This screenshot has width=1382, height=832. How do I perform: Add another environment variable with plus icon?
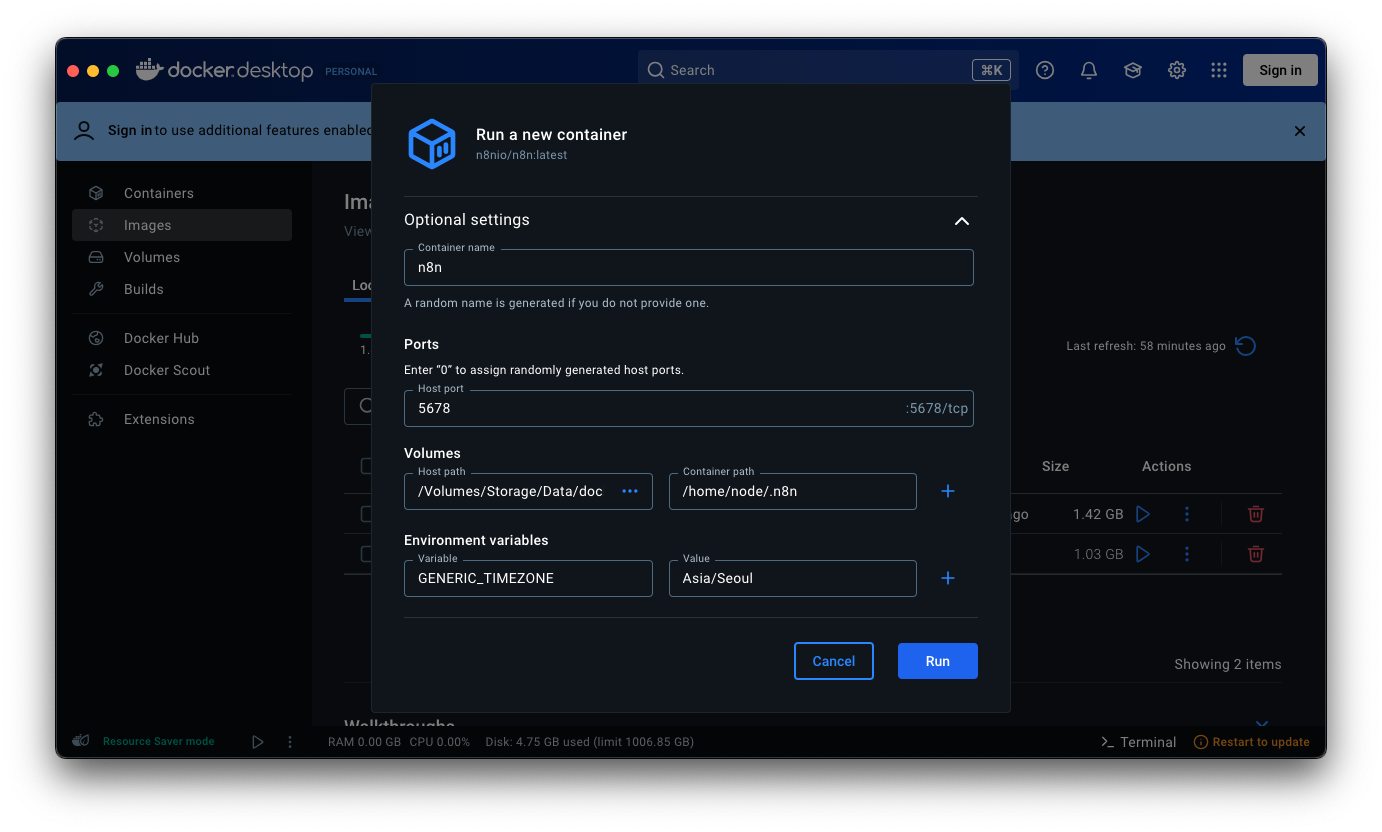[948, 578]
